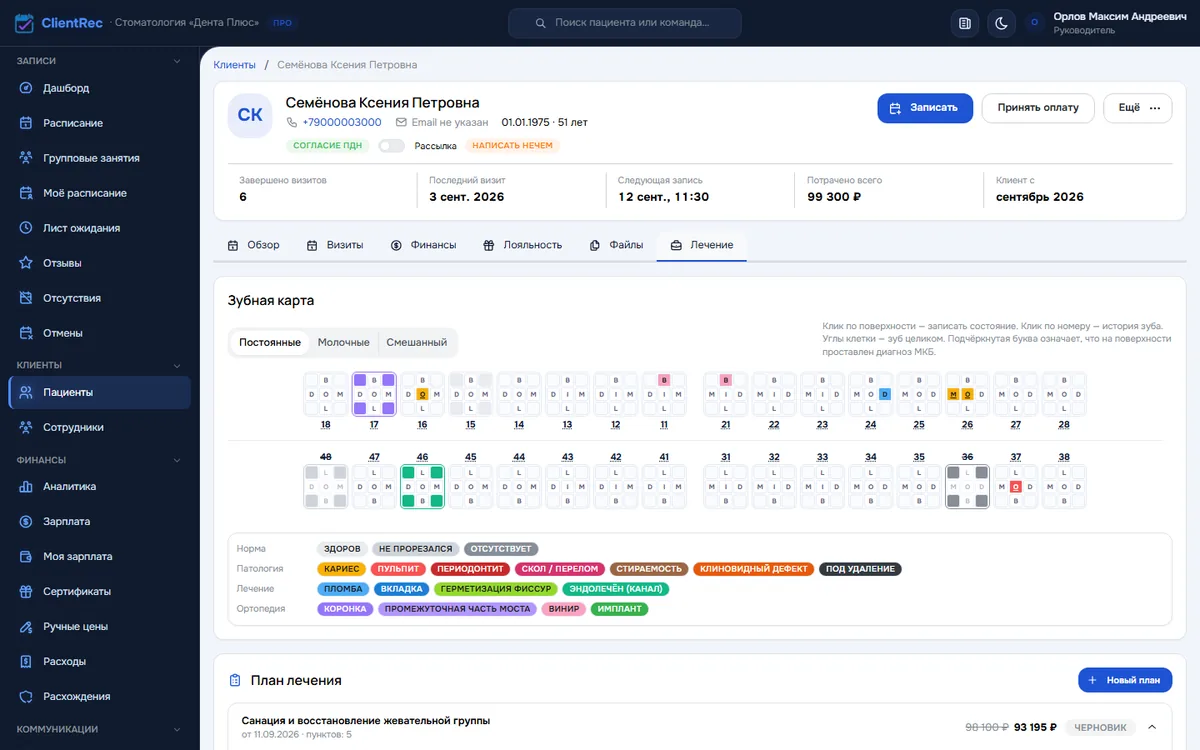The image size is (1200, 750).
Task: Click the notes icon next to the moon
Action: tap(965, 23)
